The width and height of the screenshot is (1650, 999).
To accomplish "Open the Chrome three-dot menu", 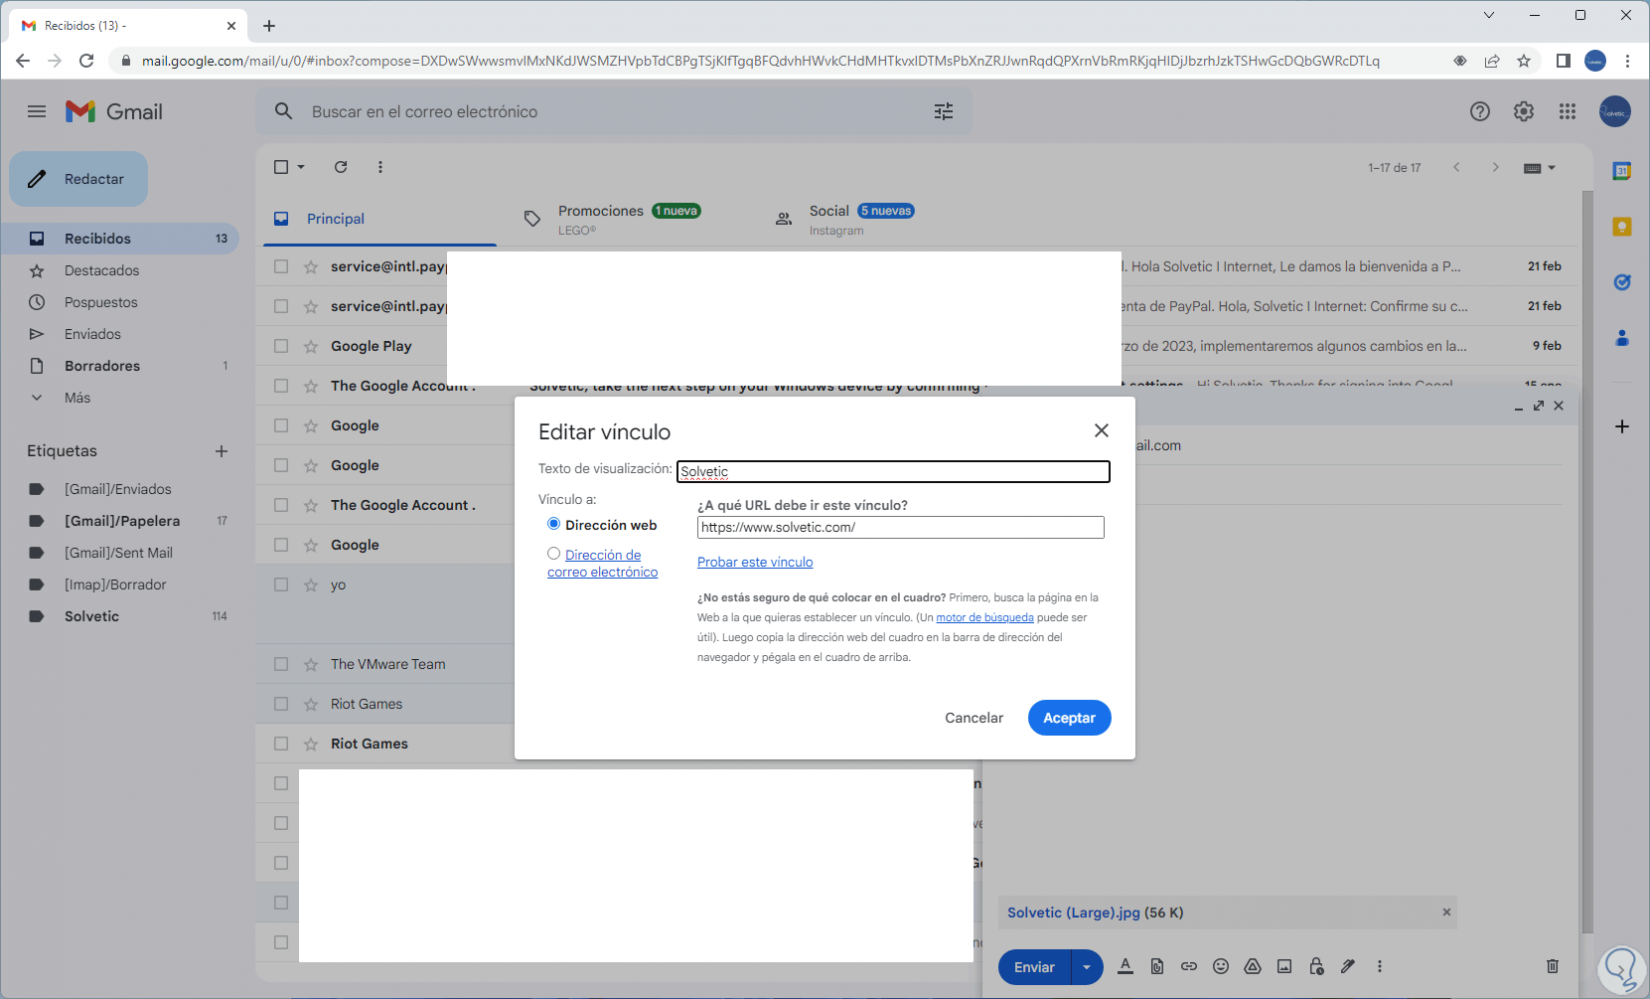I will 1627,61.
